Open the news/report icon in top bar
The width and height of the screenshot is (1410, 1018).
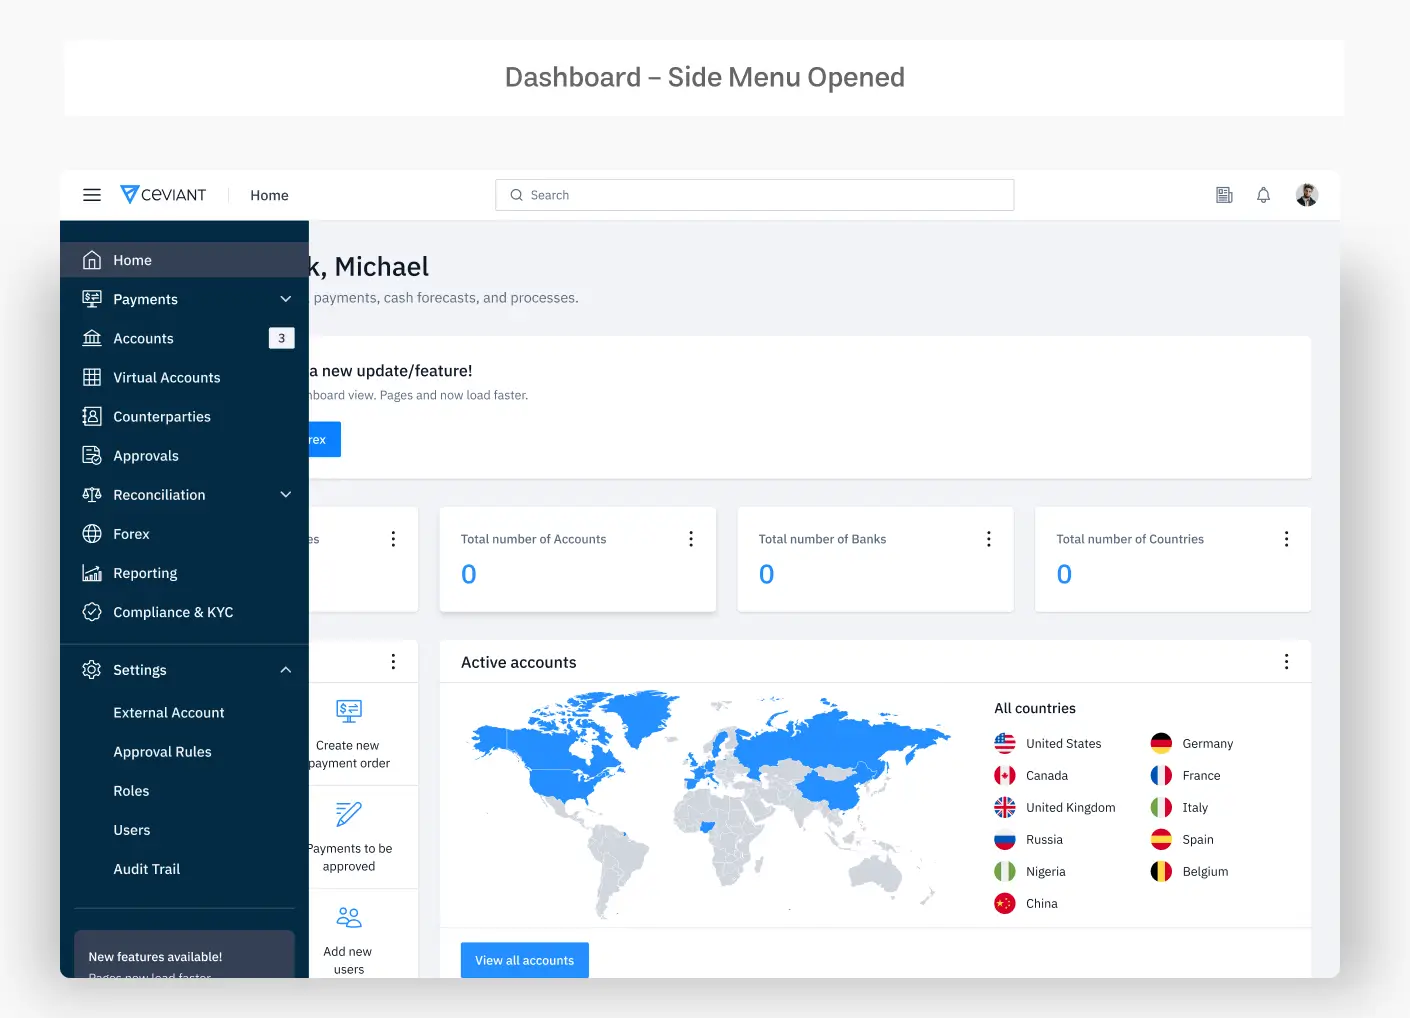pos(1224,195)
